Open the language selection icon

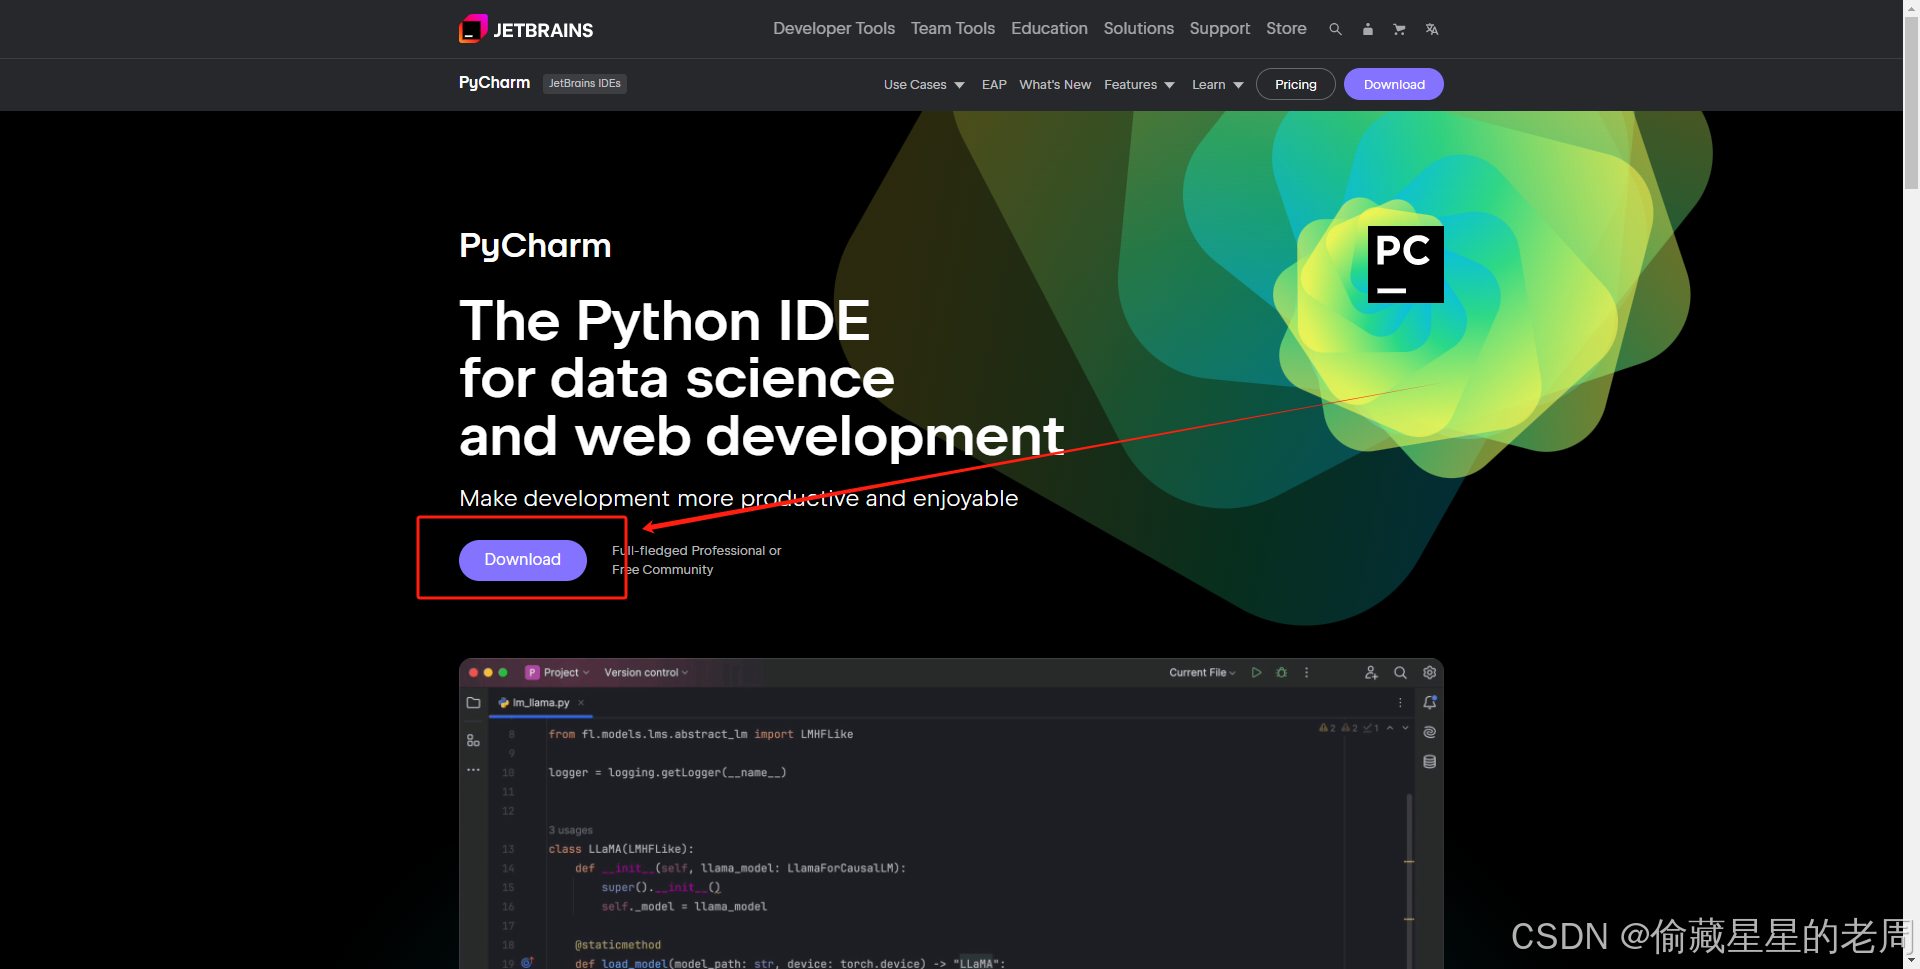1432,29
